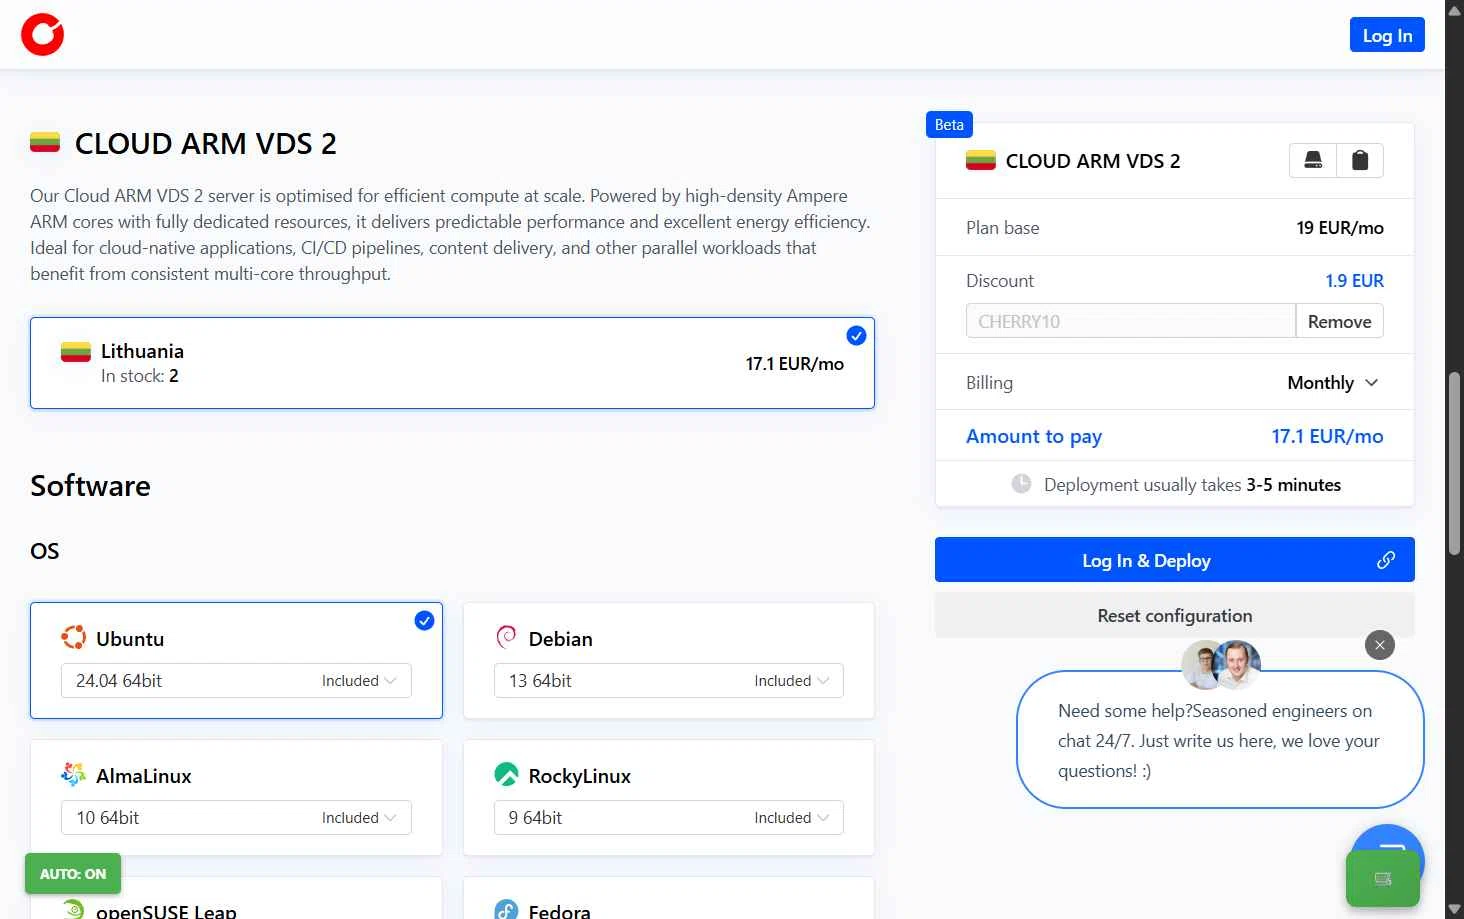Click the 'Deployment usually takes 3-5 minutes' note
The height and width of the screenshot is (919, 1464).
click(1192, 485)
